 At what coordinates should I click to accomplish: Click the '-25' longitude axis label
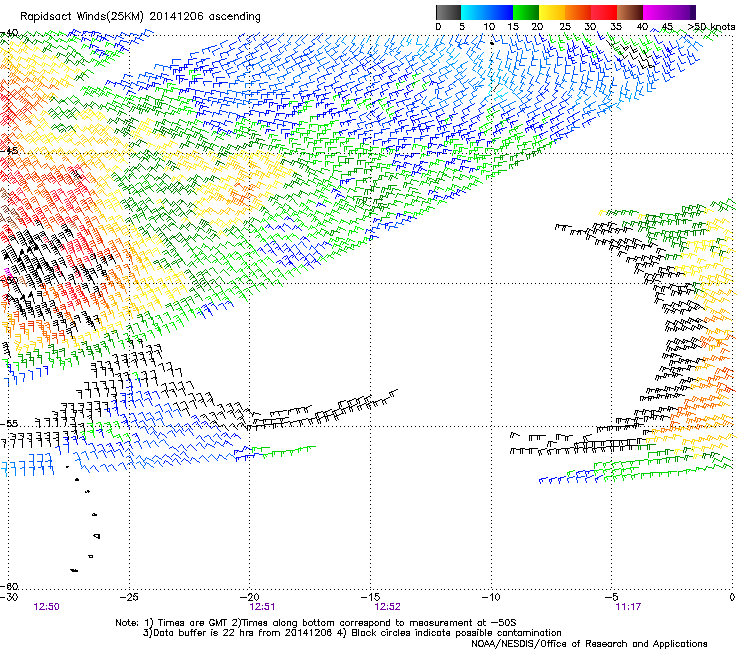point(129,597)
